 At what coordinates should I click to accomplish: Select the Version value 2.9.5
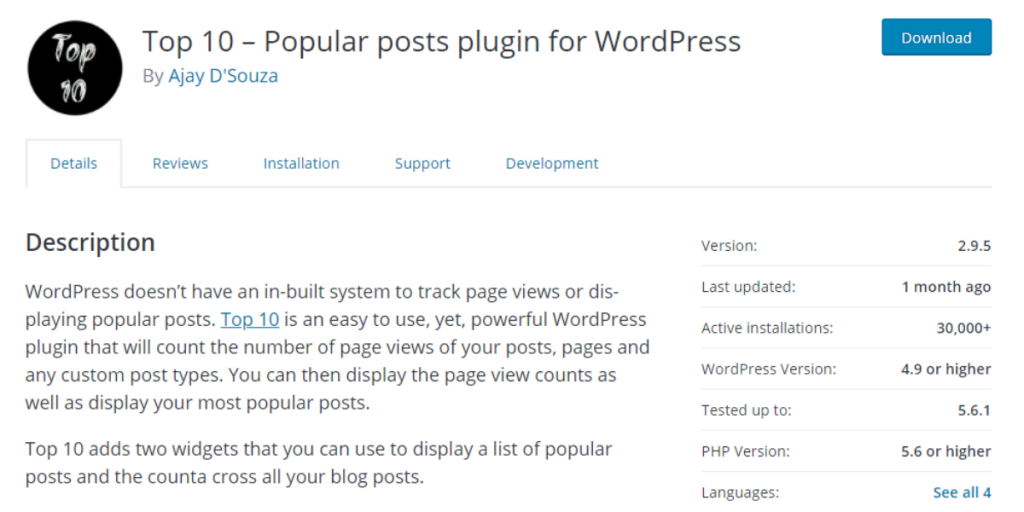pos(974,246)
